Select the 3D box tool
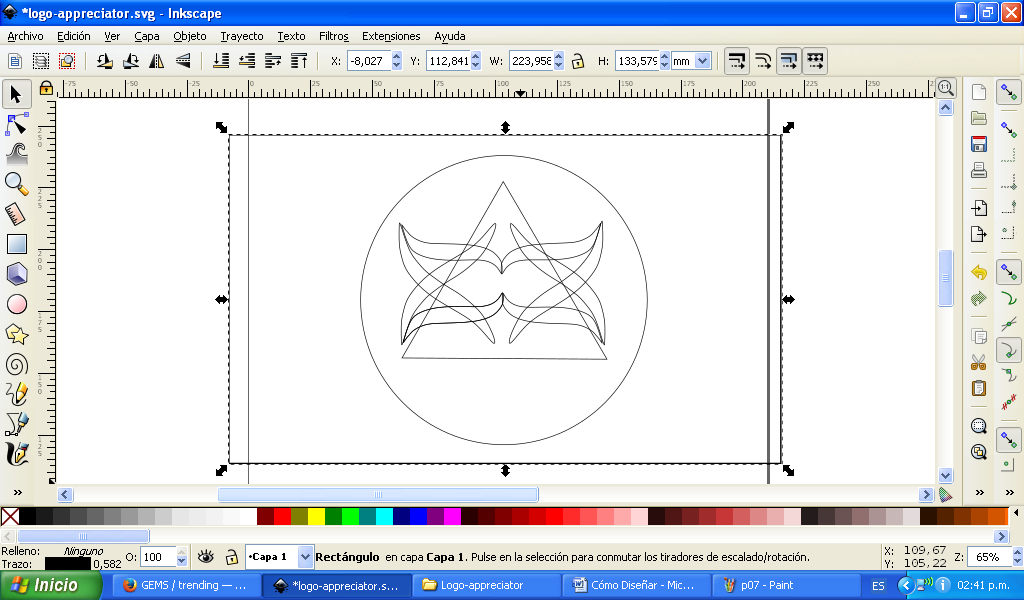 [16, 274]
